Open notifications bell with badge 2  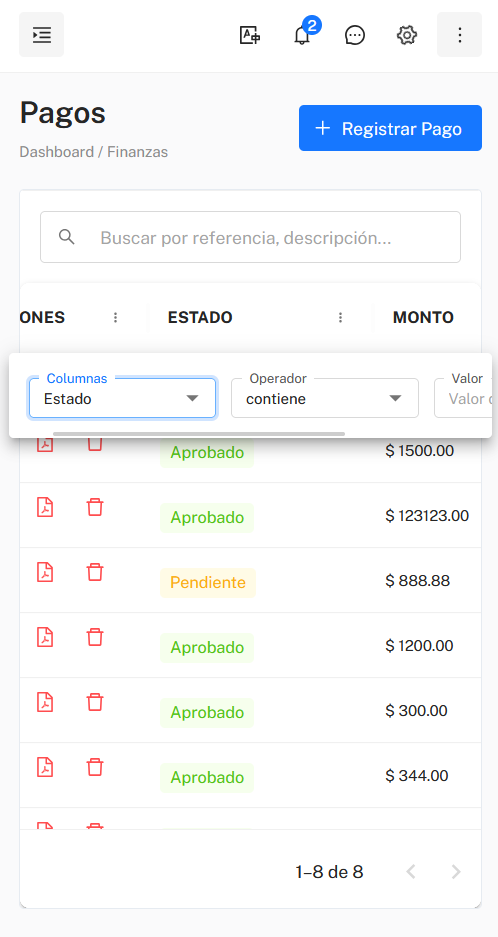pos(303,35)
